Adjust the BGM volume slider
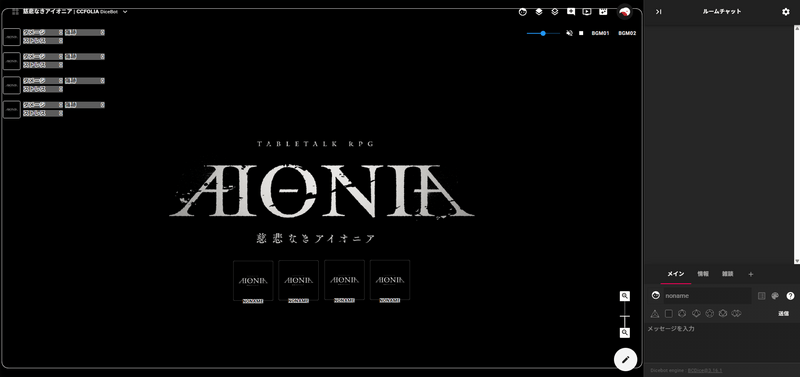Viewport: 800px width, 377px height. coord(543,33)
